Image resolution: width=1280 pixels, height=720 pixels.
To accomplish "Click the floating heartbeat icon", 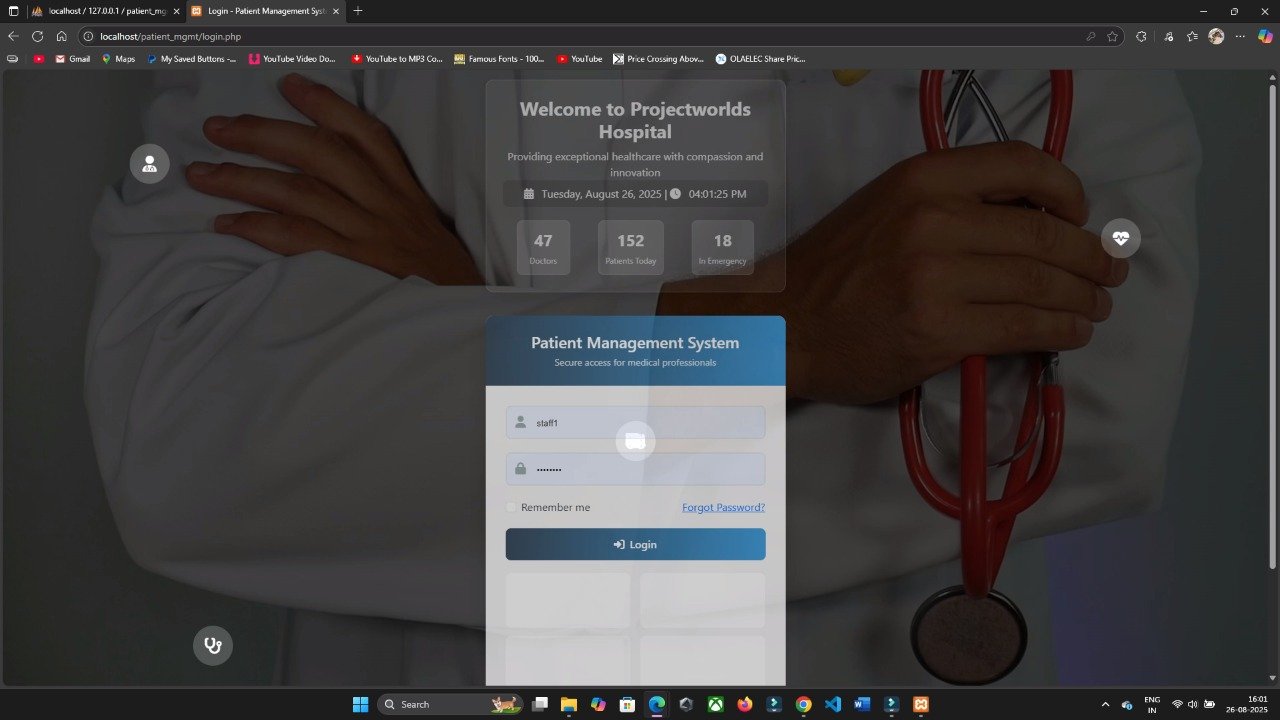I will (1120, 238).
